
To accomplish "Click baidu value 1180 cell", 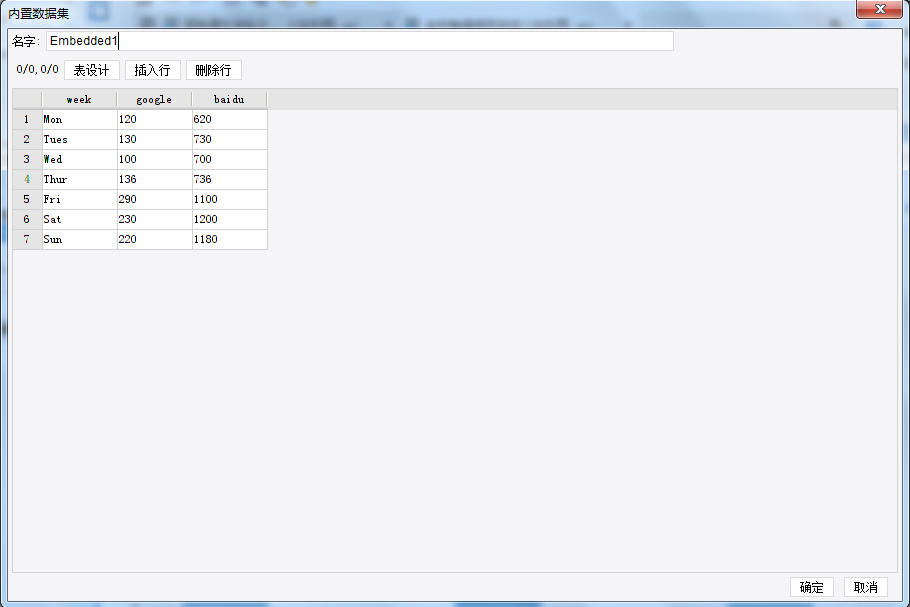I will tap(230, 240).
